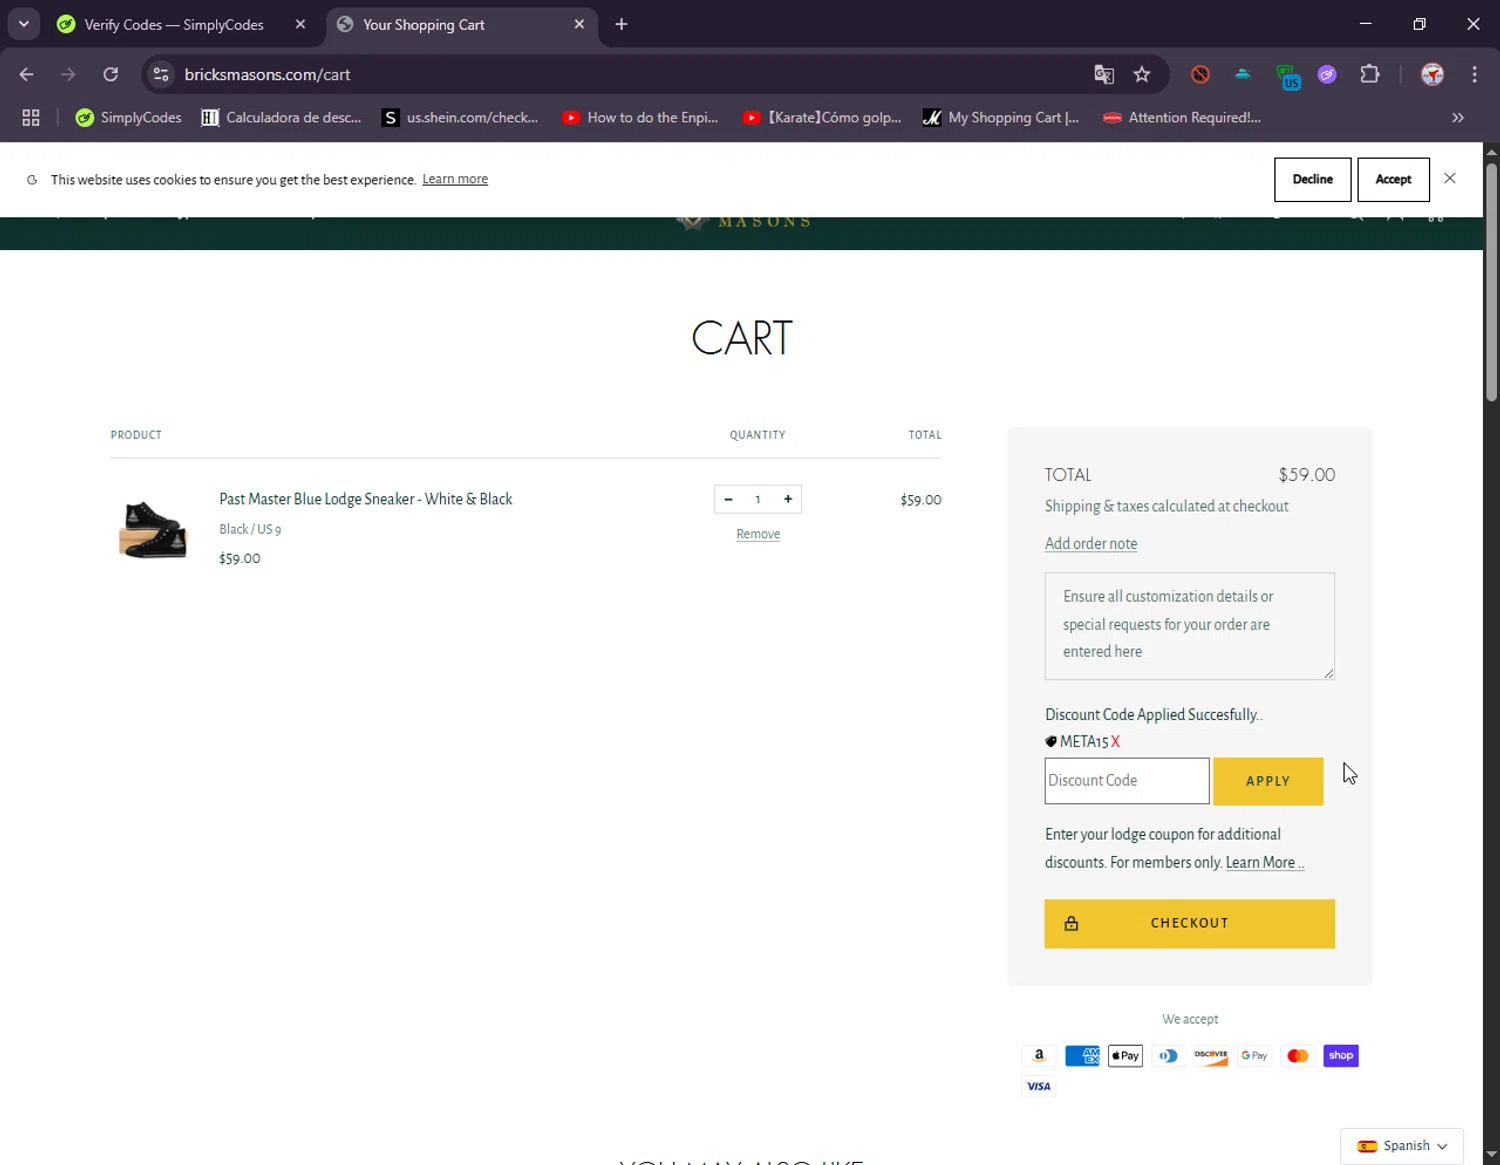
Task: Go back to previous page
Action: point(27,74)
